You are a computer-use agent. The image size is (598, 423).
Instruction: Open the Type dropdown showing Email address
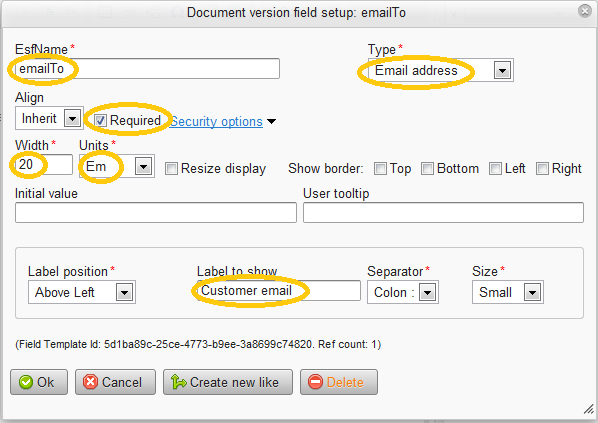[440, 70]
